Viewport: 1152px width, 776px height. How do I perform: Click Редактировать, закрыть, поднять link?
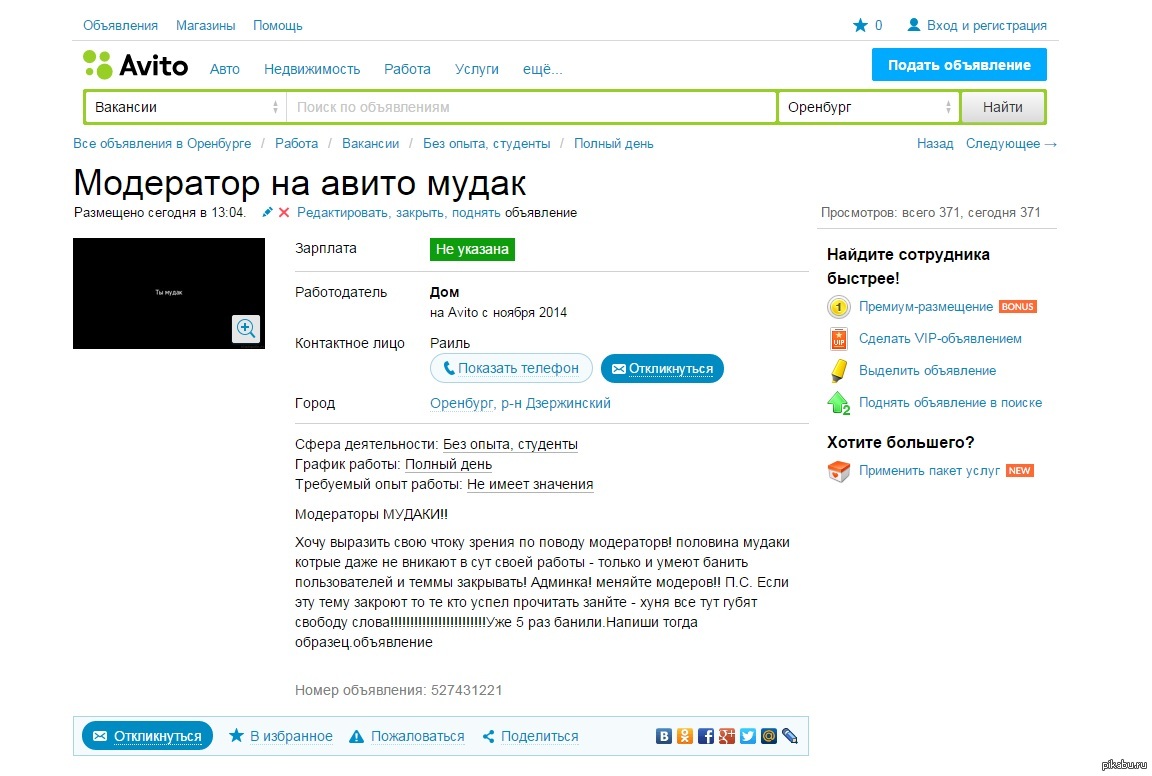(x=398, y=213)
